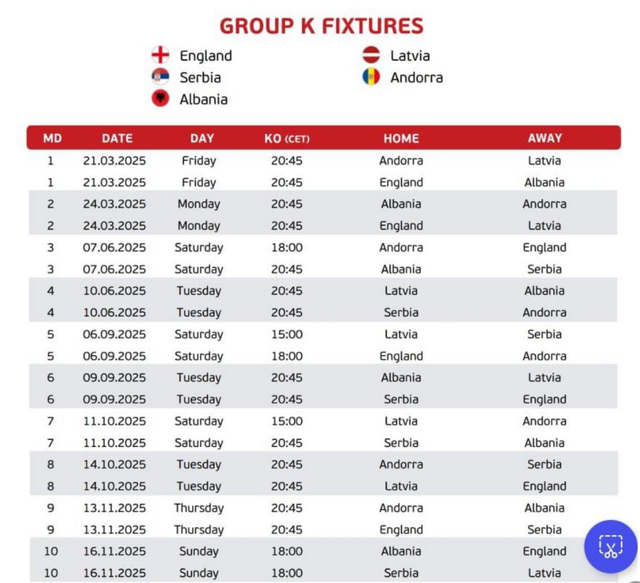Click the AWAY column header

544,138
